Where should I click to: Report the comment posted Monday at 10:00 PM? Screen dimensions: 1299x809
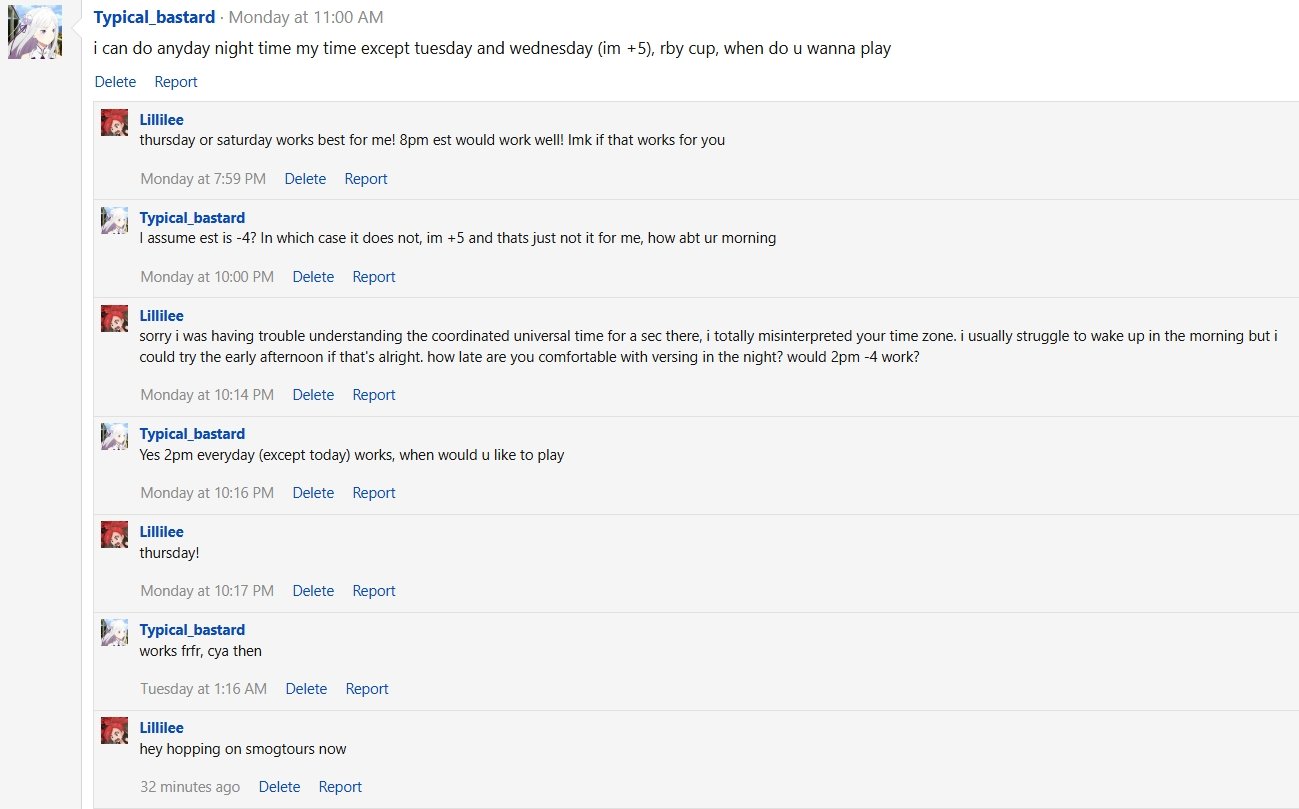tap(374, 277)
